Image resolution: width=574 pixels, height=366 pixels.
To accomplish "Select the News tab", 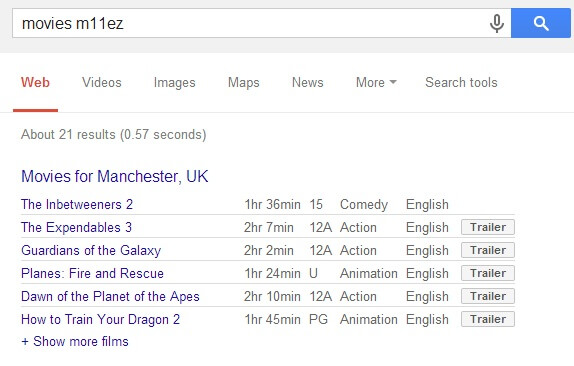I will coord(308,82).
